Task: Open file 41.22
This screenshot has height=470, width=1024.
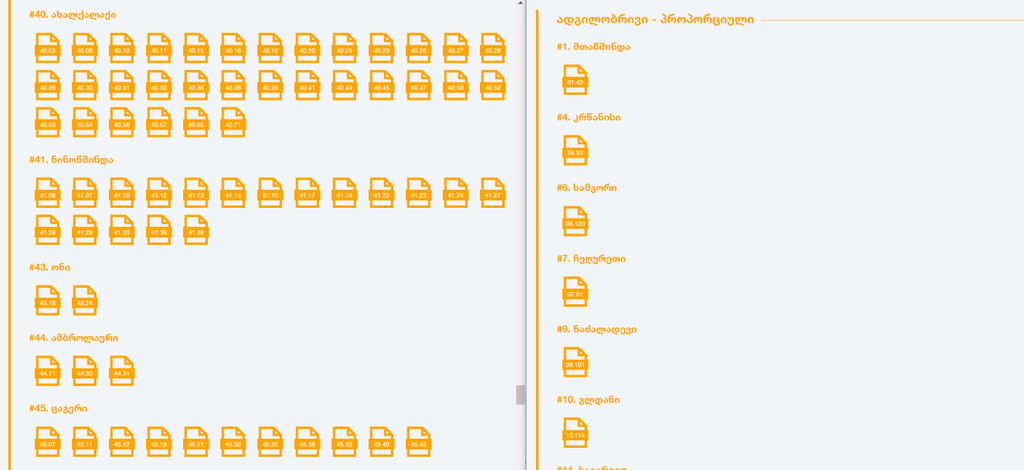Action: pyautogui.click(x=382, y=193)
